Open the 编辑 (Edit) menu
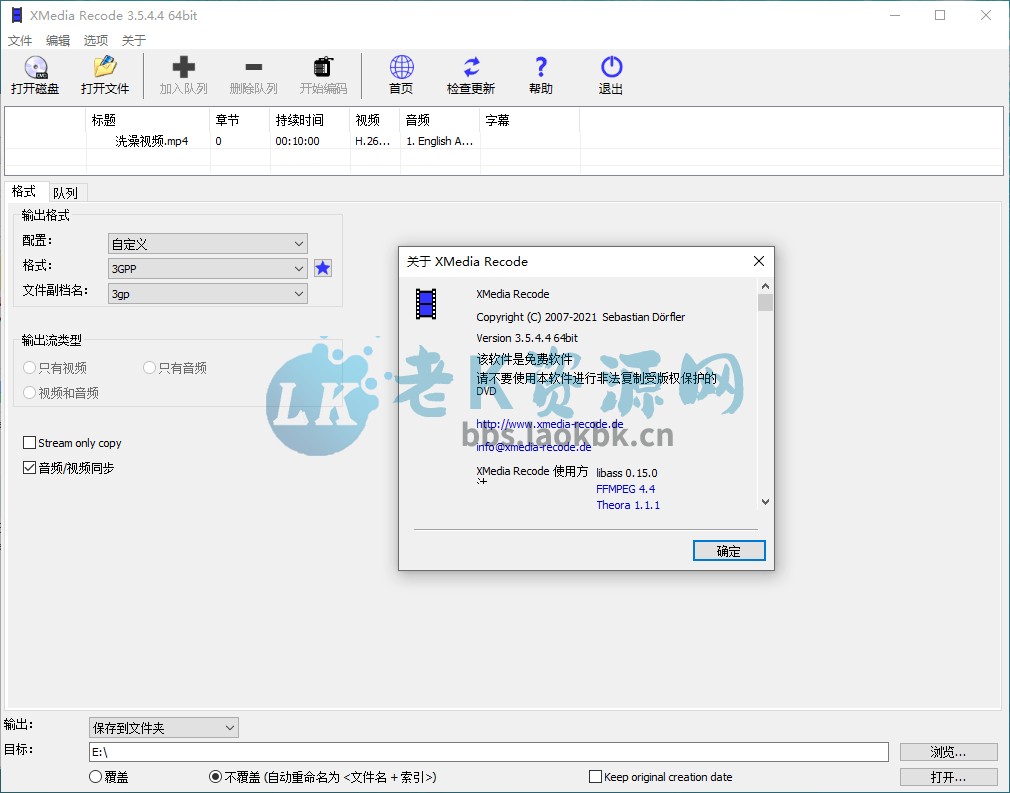The image size is (1010, 793). pos(57,41)
